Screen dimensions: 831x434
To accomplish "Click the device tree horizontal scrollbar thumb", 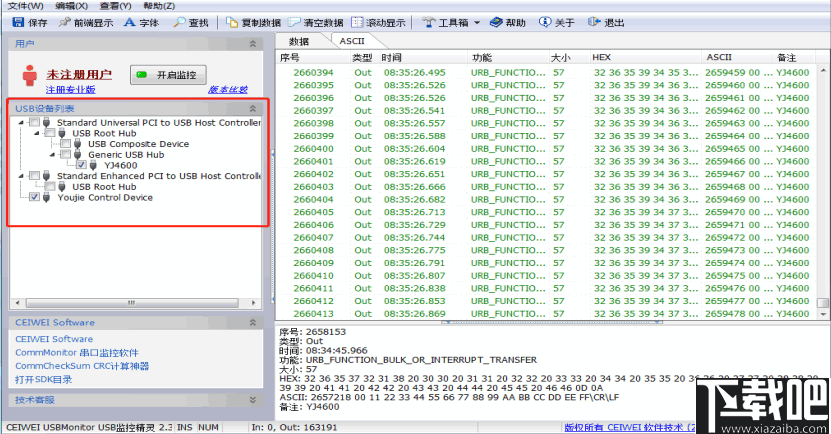I will pos(131,303).
